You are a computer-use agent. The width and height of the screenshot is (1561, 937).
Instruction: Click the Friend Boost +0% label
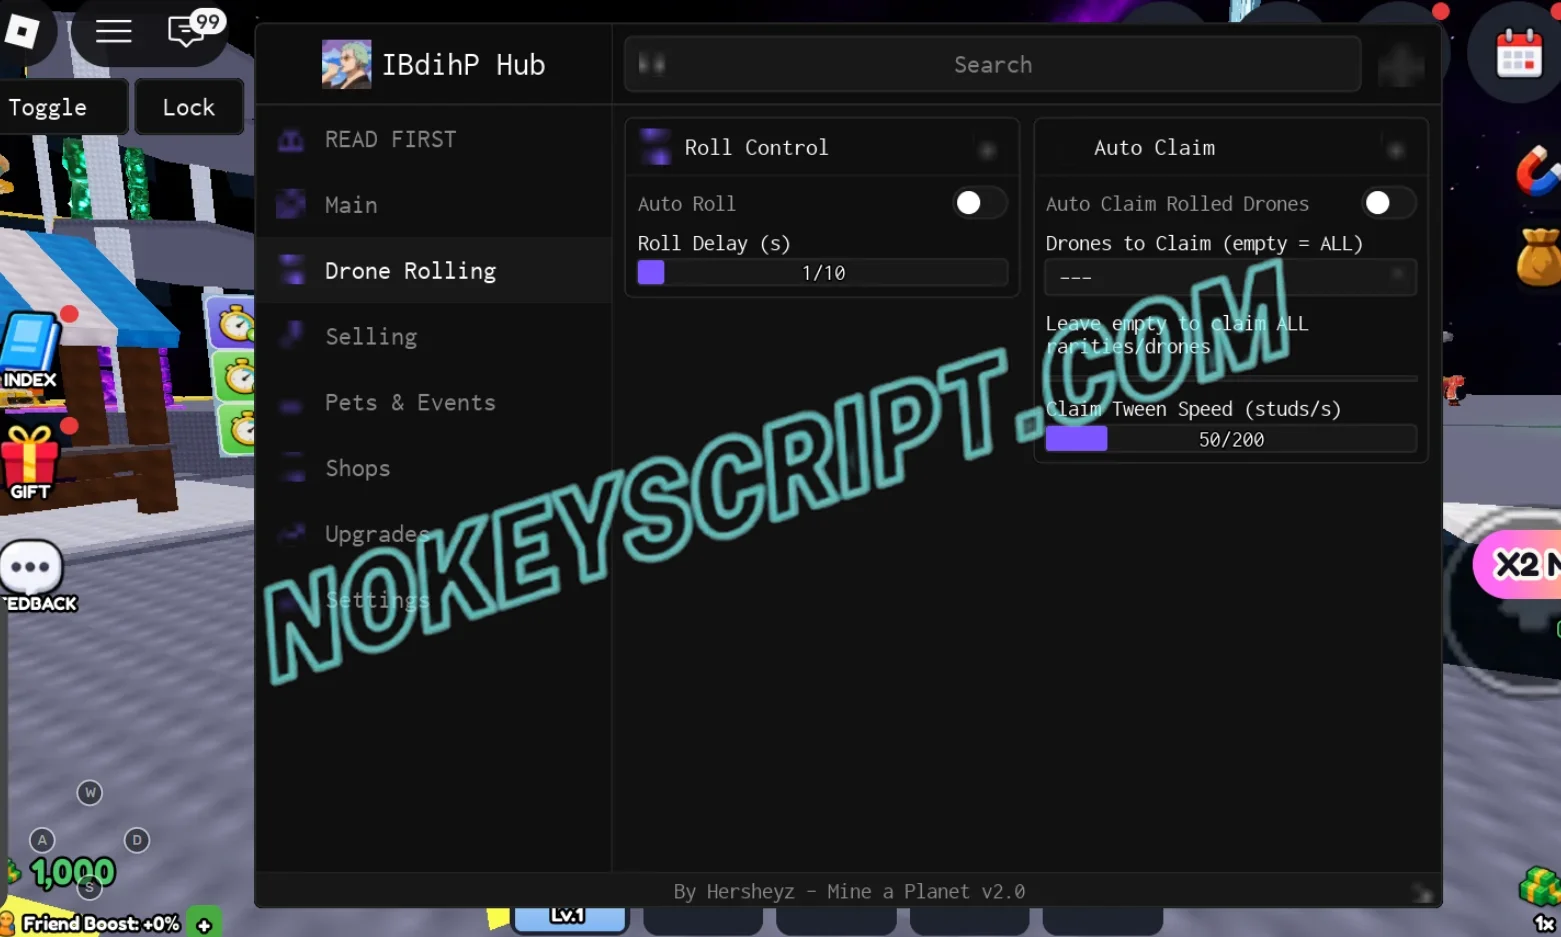pos(100,924)
